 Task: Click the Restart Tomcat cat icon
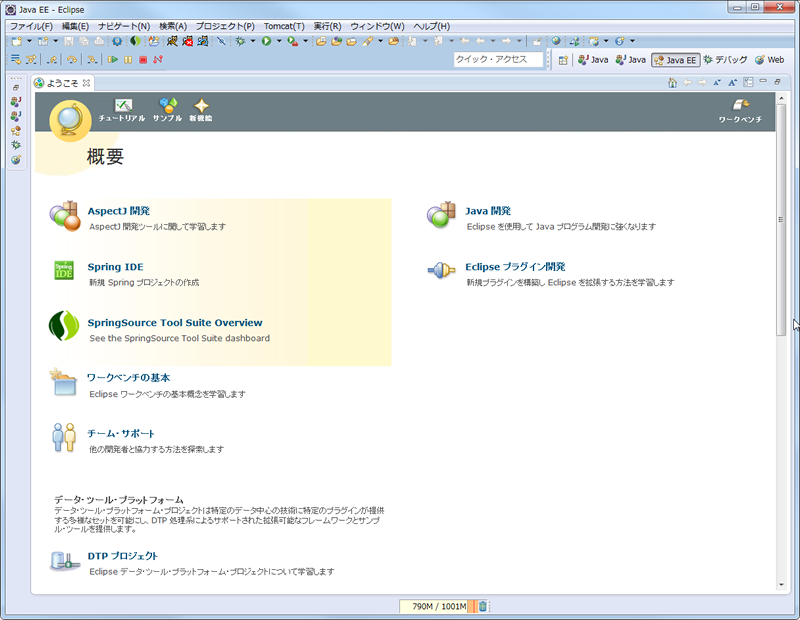coord(203,41)
